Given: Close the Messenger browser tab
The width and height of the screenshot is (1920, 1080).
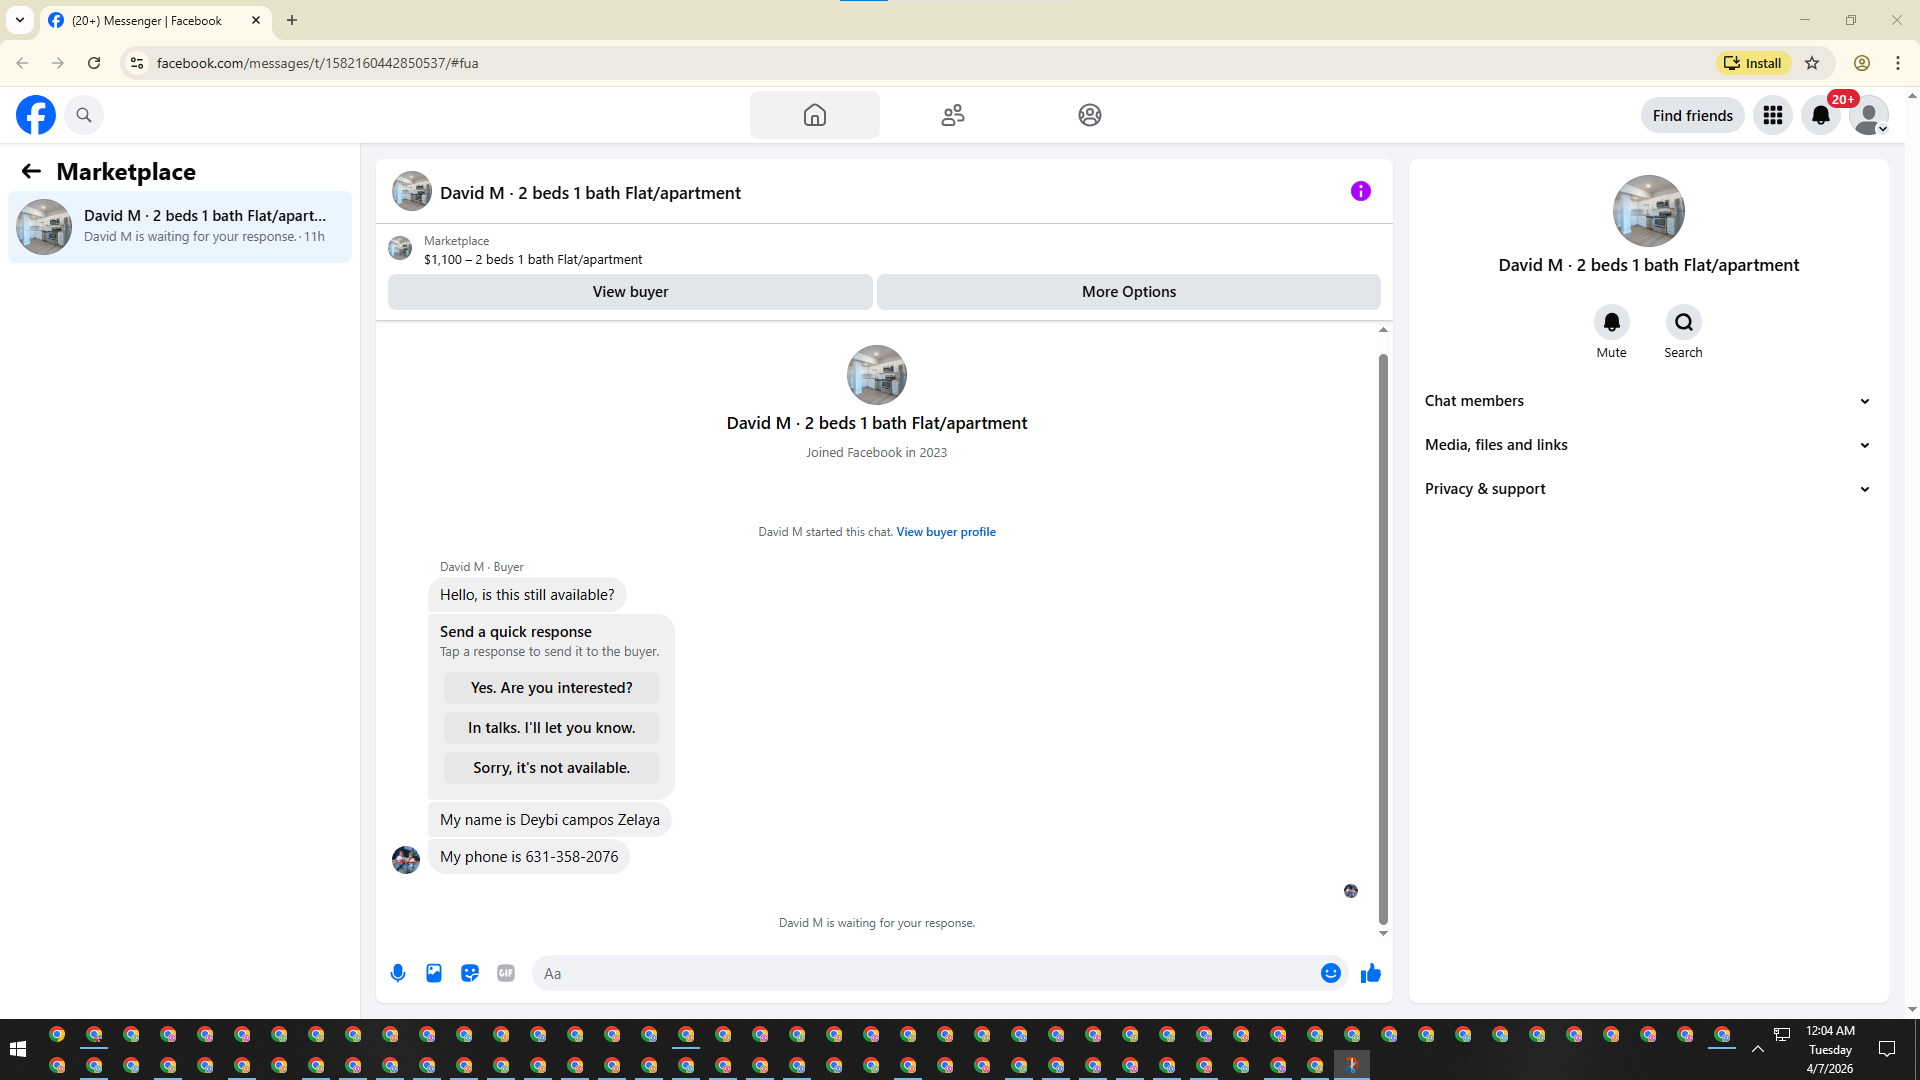Looking at the screenshot, I should point(256,20).
